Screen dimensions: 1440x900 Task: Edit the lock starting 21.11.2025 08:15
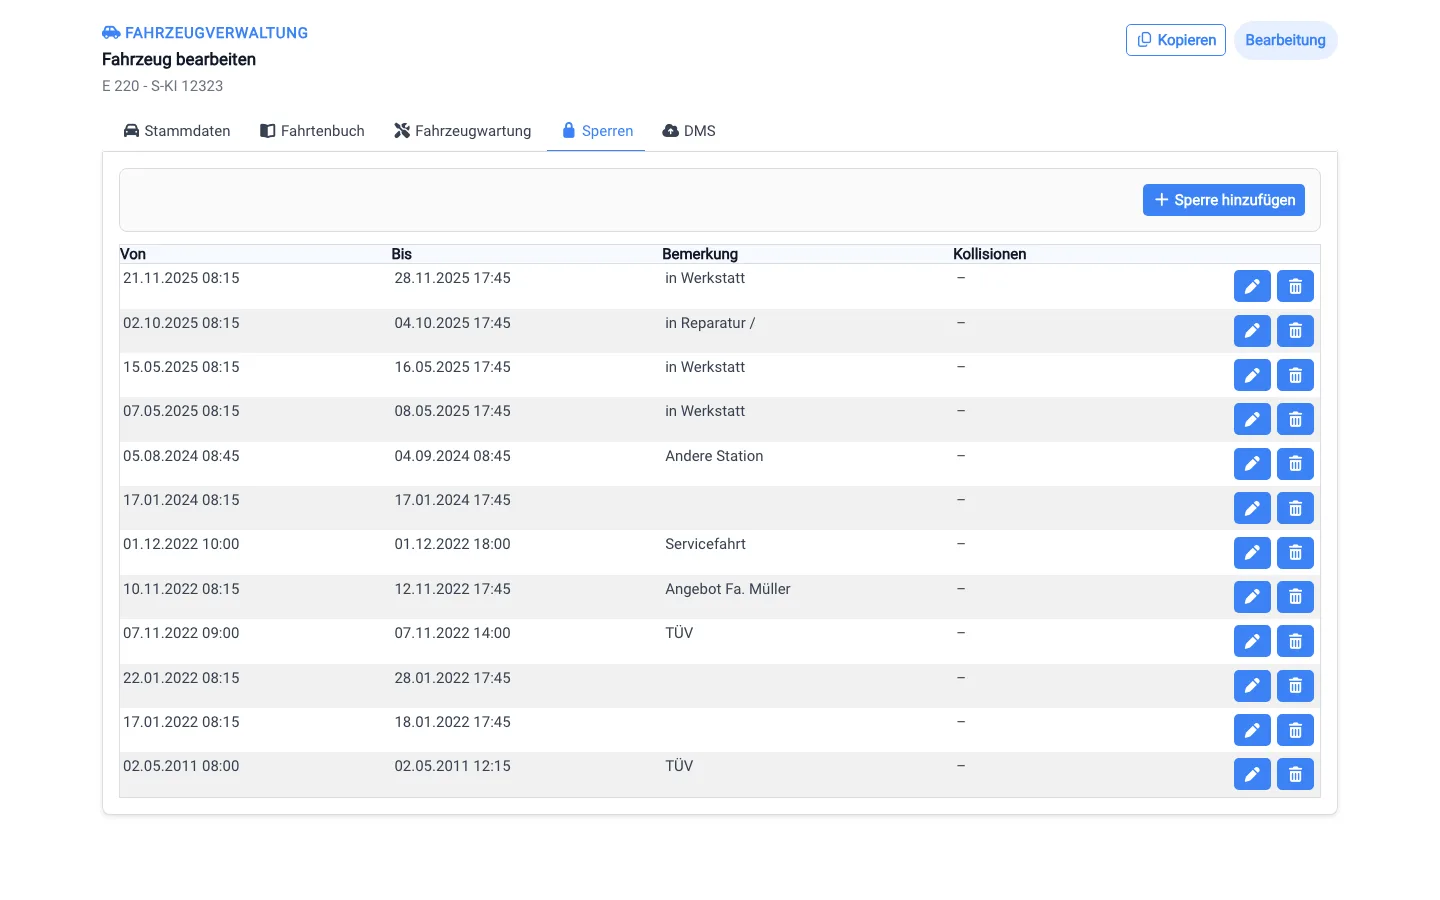(1252, 286)
